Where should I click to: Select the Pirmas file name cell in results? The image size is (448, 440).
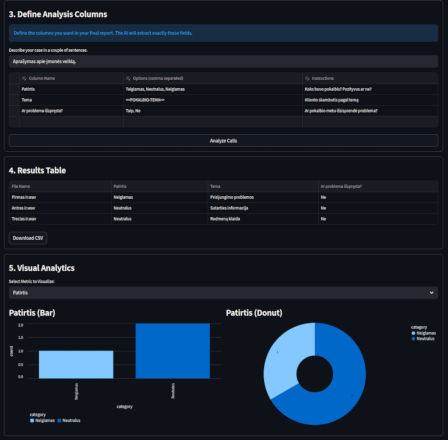click(60, 197)
